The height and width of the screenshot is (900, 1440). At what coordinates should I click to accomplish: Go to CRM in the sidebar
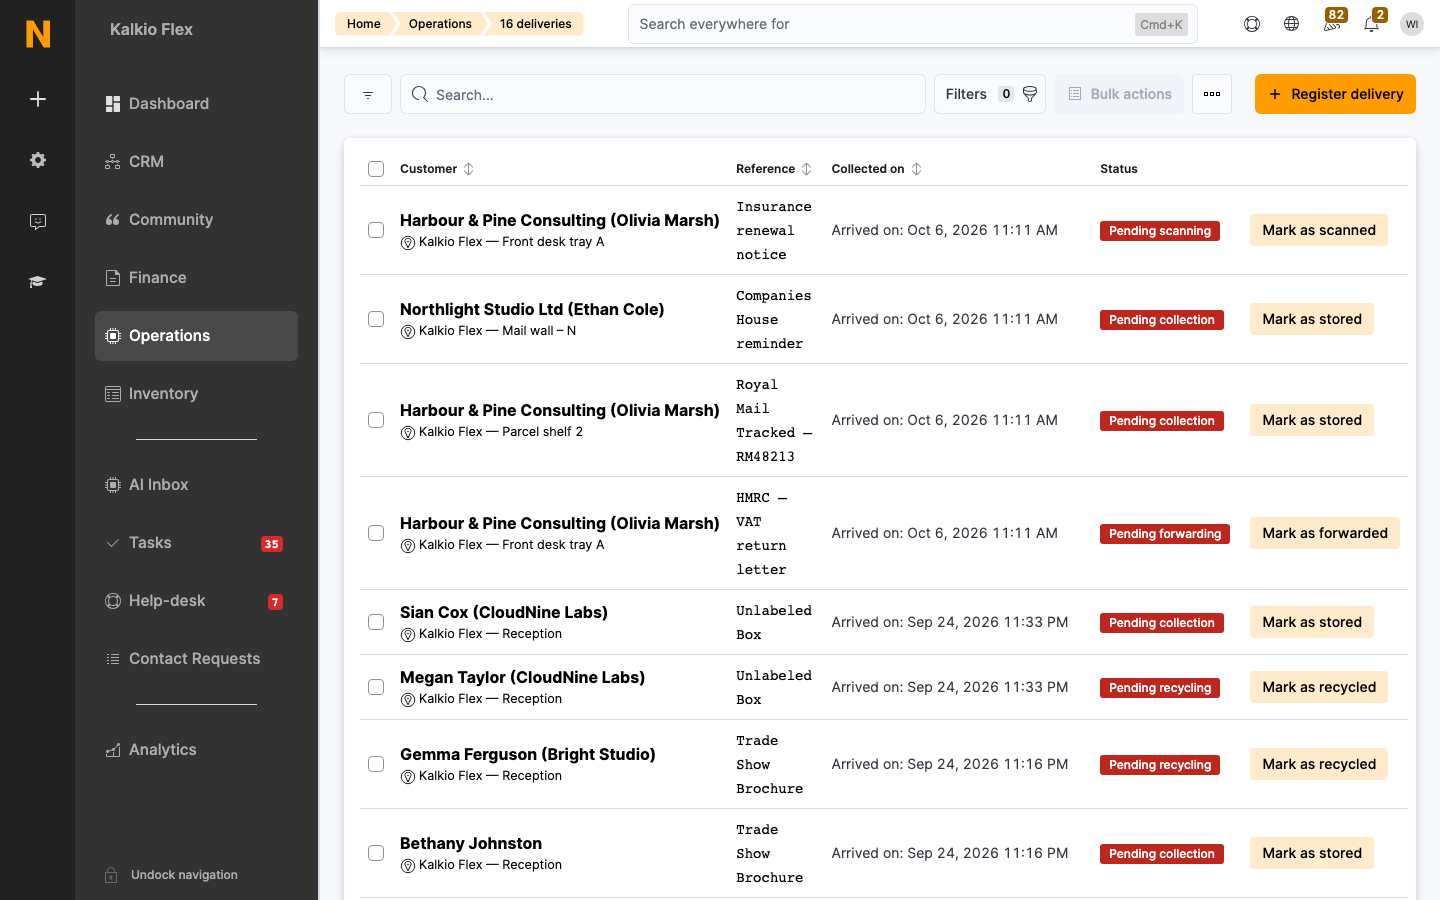point(196,162)
